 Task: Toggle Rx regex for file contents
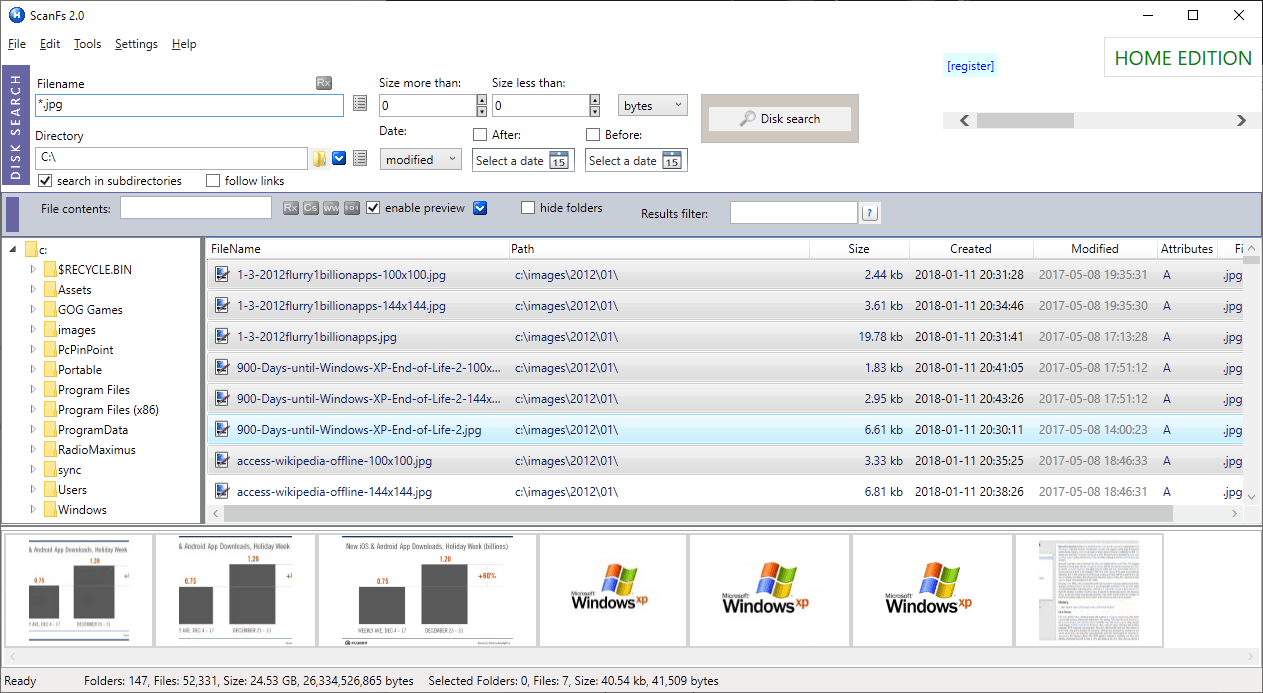tap(290, 208)
